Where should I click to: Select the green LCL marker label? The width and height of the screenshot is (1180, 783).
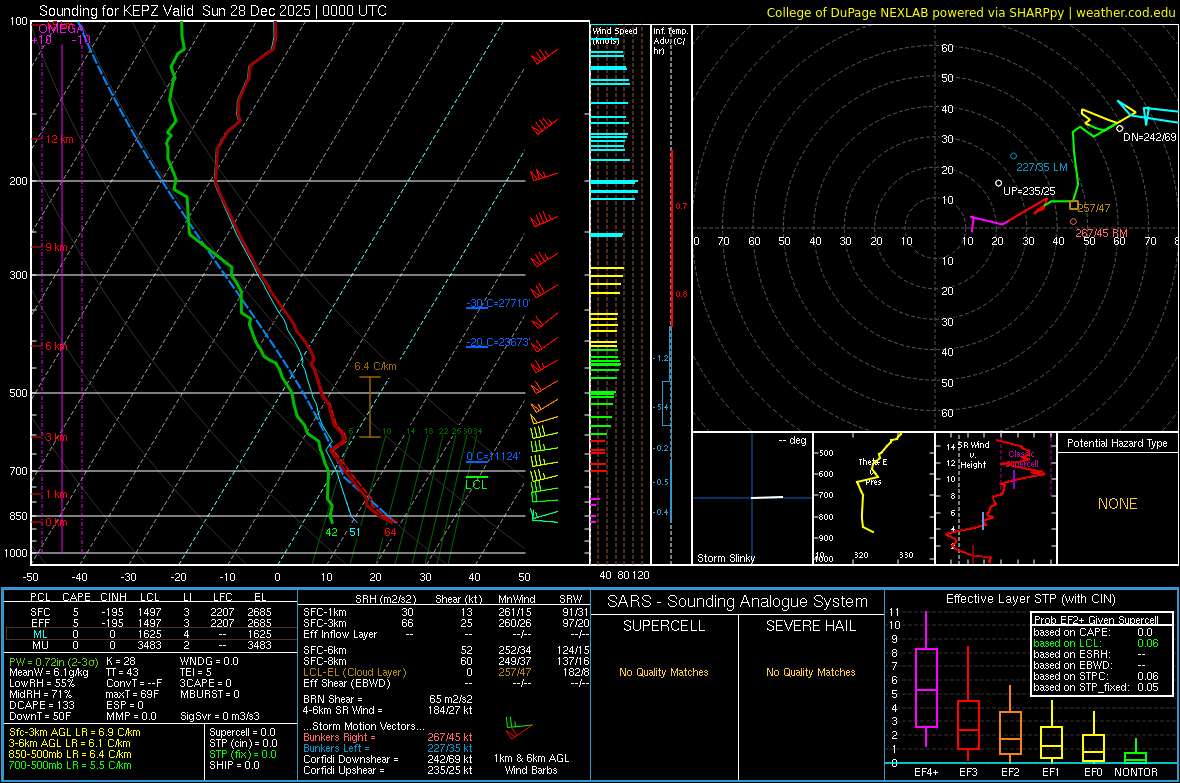476,485
